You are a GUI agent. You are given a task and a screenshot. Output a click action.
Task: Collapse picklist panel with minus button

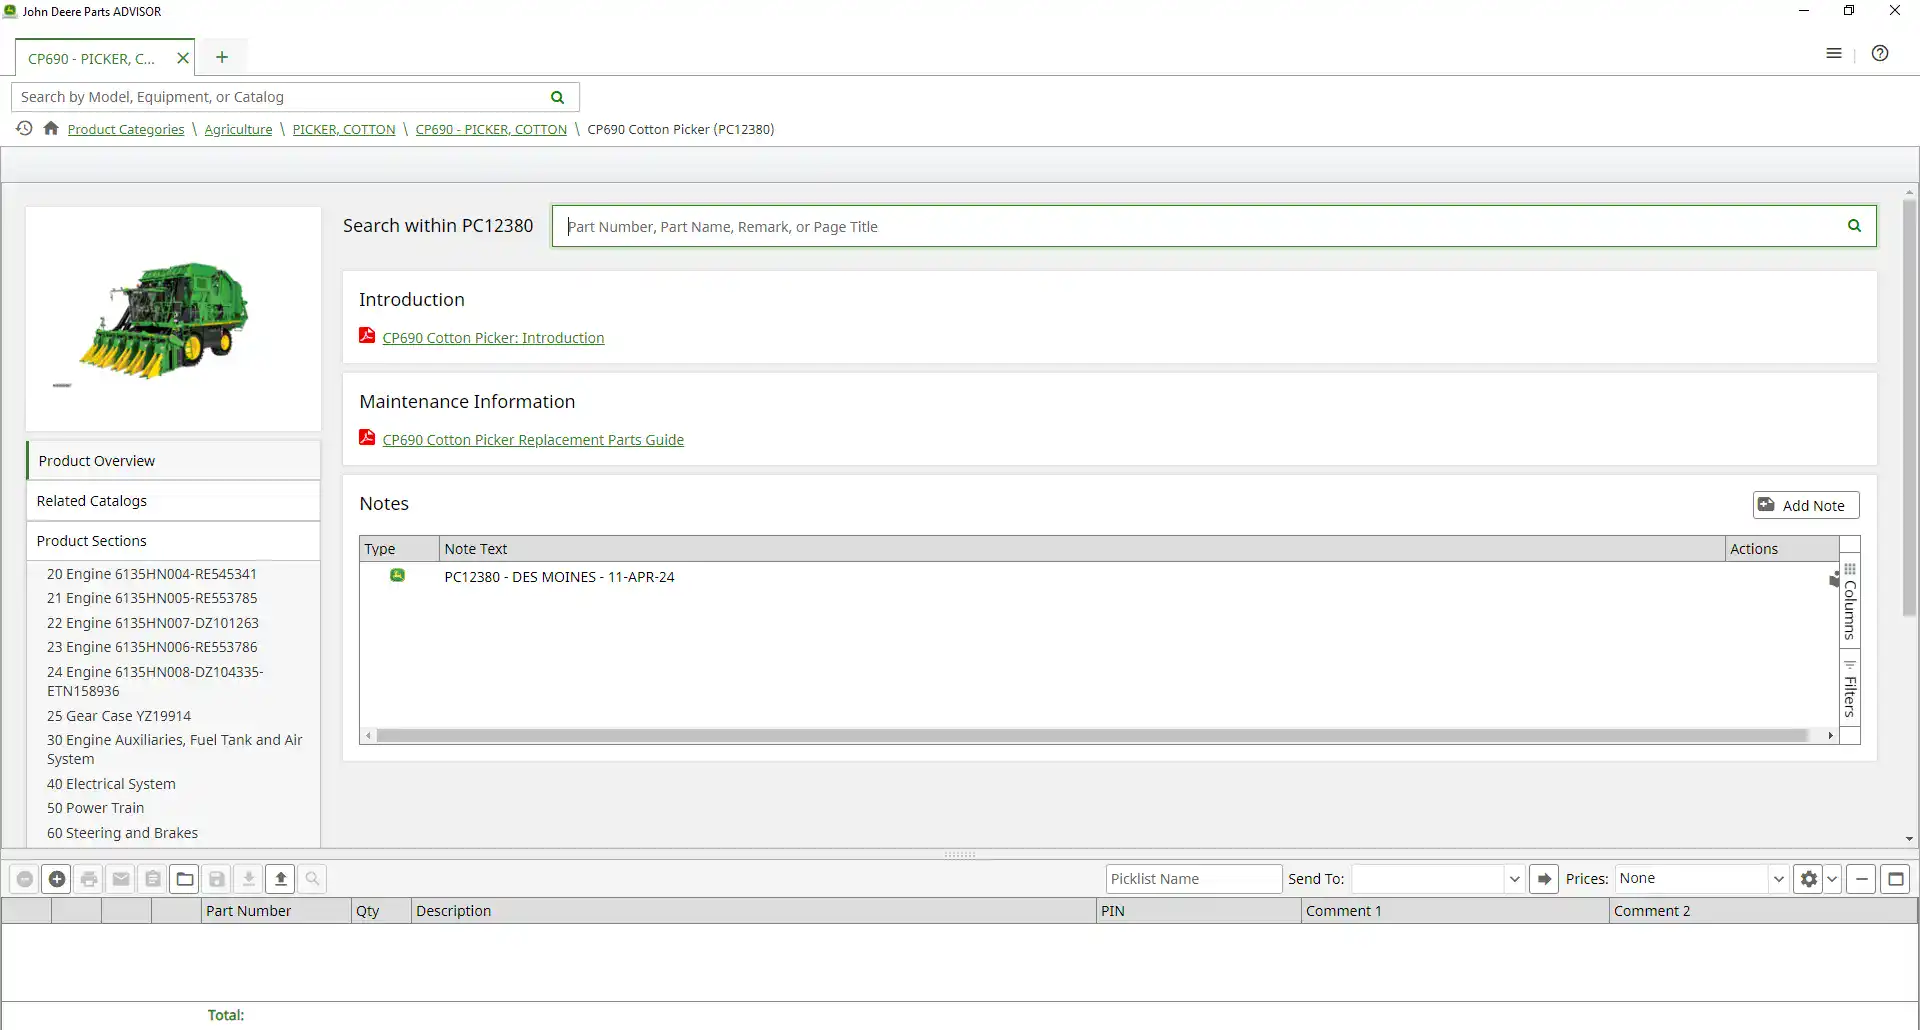tap(1861, 879)
